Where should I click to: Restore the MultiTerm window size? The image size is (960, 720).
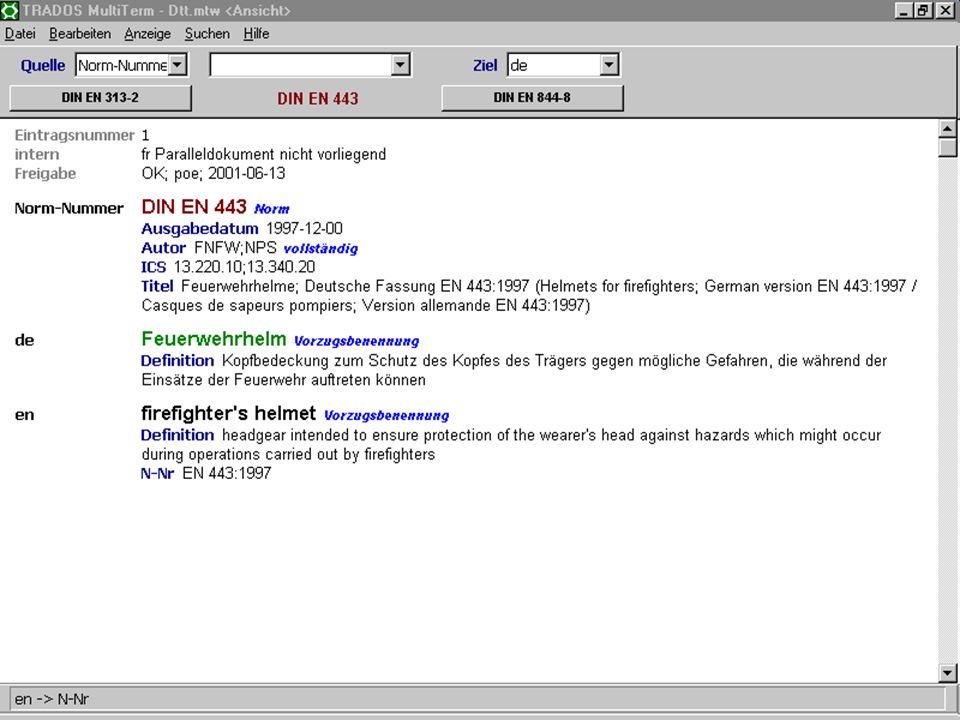[x=923, y=10]
